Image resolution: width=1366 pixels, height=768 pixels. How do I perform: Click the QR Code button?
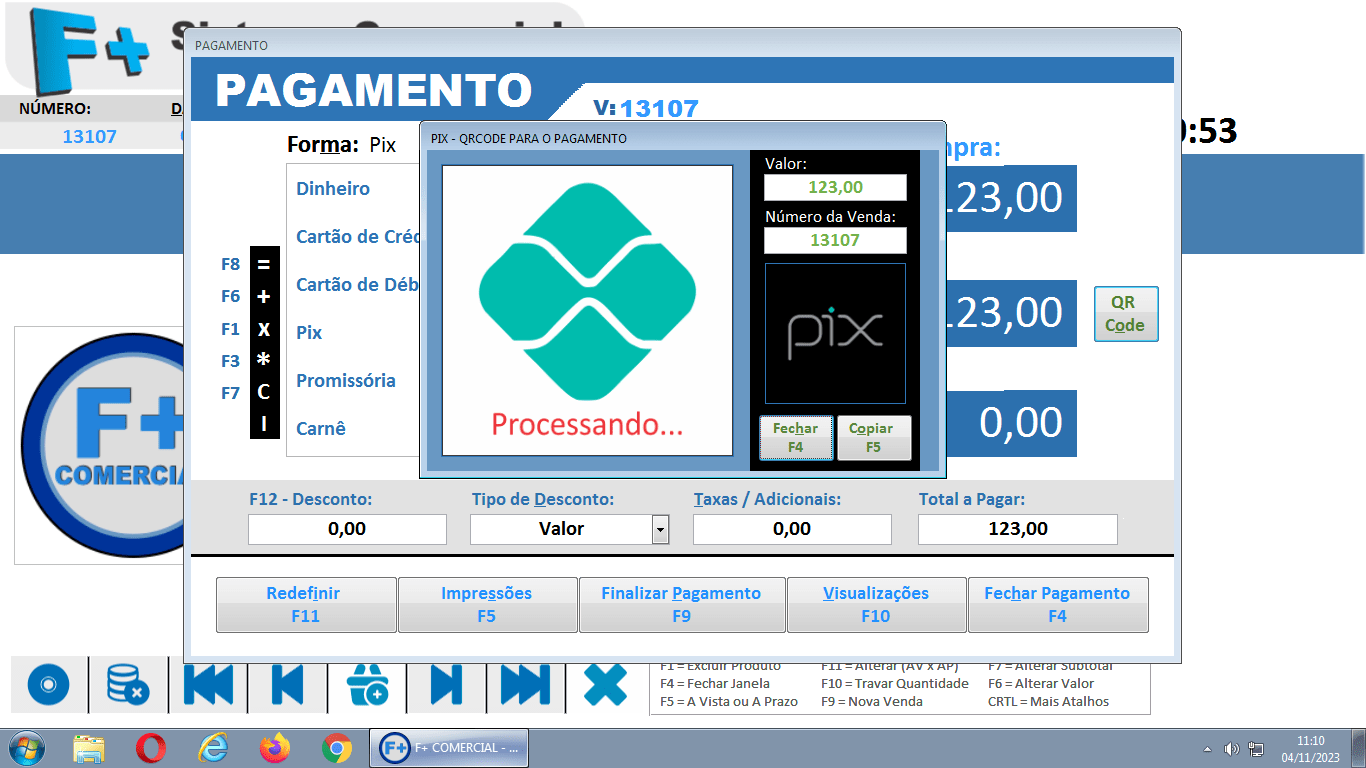1126,314
